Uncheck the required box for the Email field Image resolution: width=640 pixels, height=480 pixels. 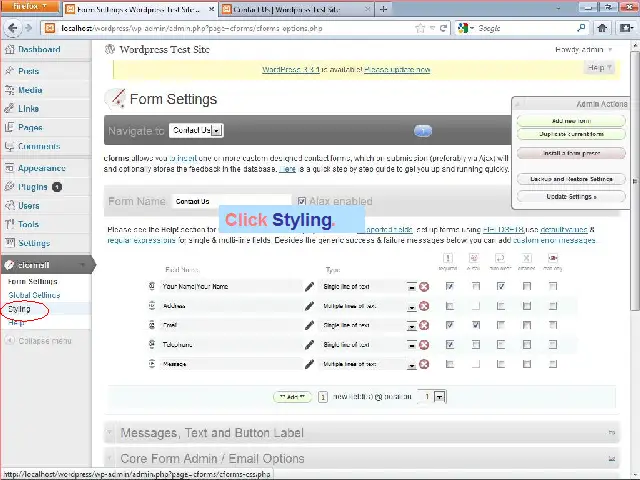[450, 325]
